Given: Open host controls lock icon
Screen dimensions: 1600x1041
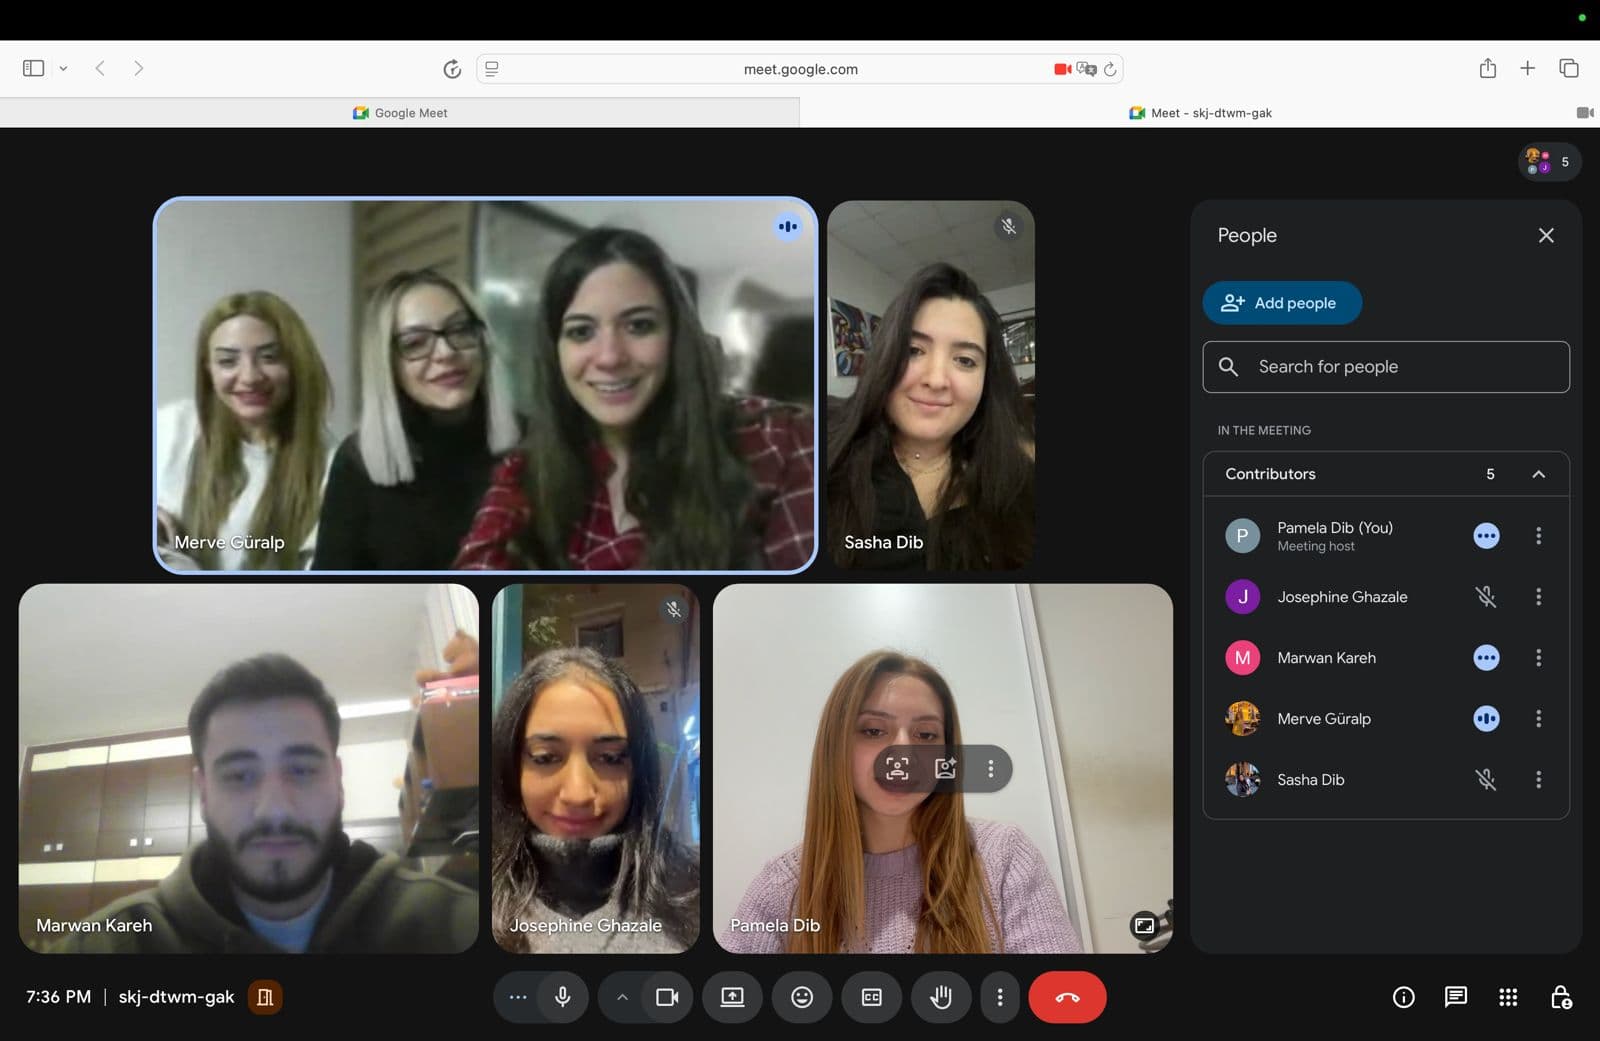Looking at the screenshot, I should (1560, 997).
